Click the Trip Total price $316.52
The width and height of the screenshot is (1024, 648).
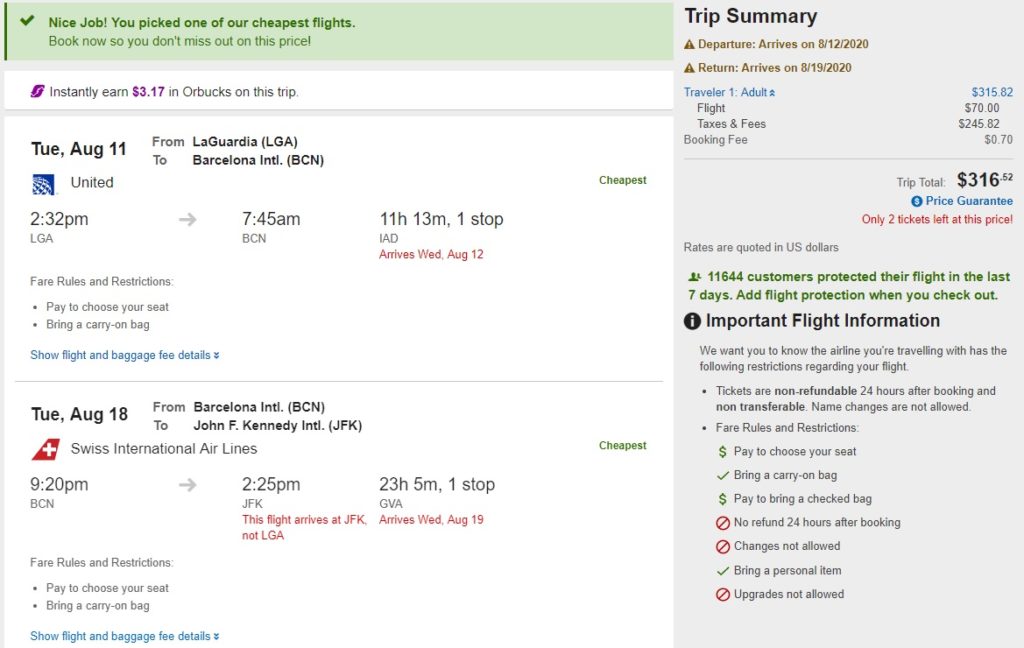[x=984, y=180]
